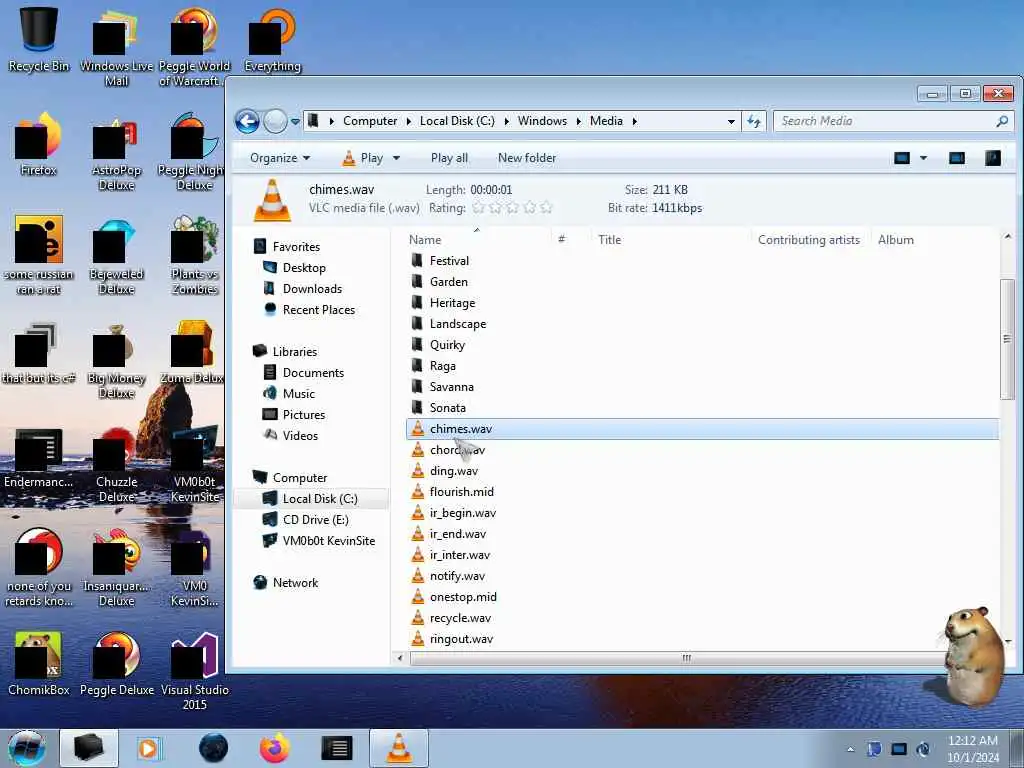The width and height of the screenshot is (1024, 768).
Task: Open Firefox from the taskbar
Action: click(274, 748)
